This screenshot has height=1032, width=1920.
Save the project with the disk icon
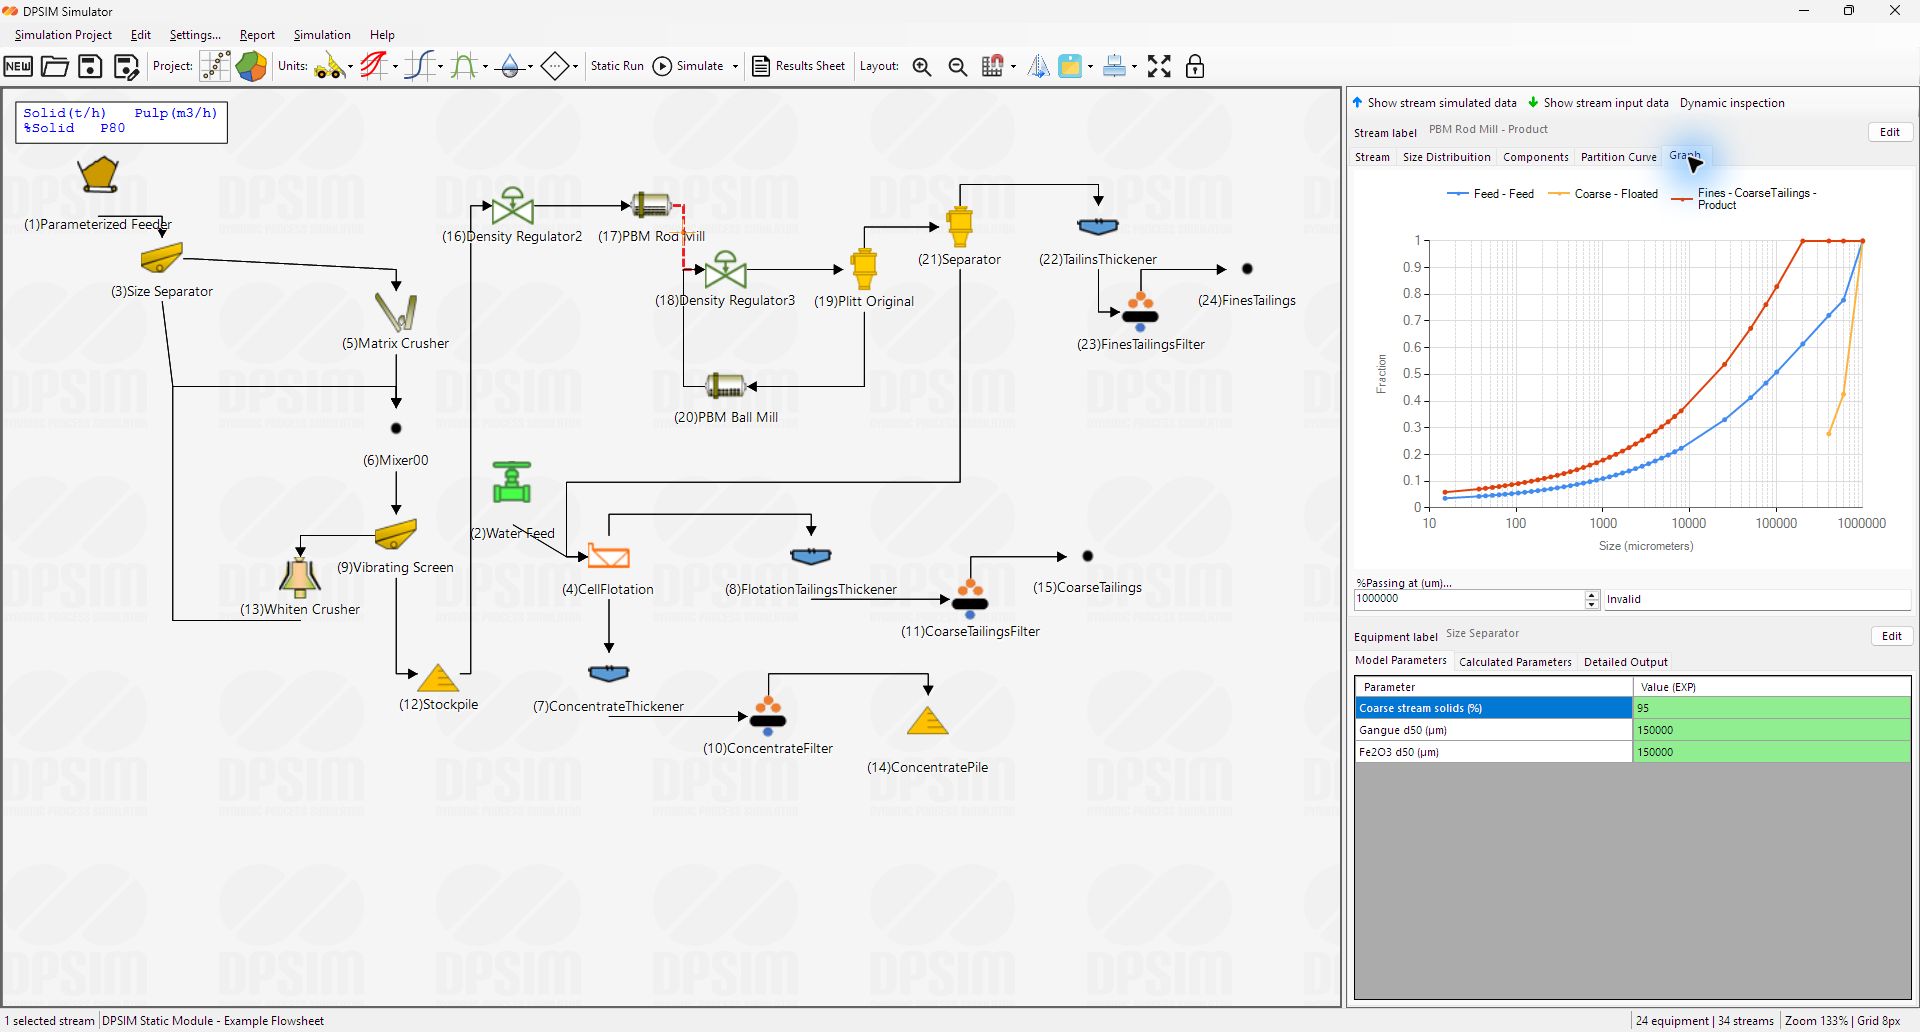click(90, 66)
